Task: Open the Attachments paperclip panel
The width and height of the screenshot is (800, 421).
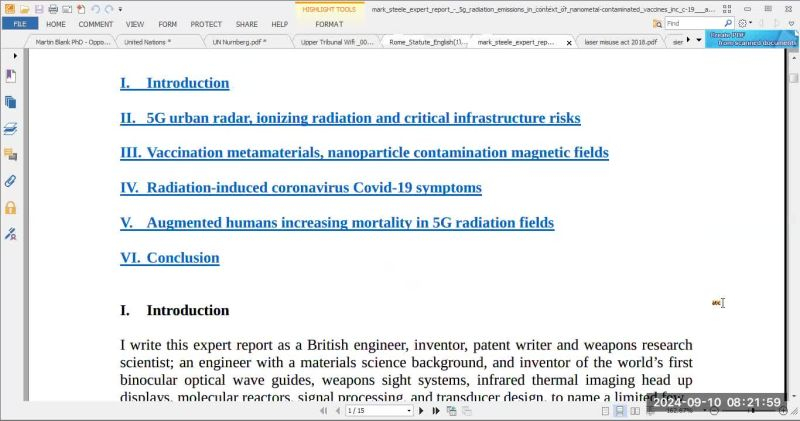Action: click(11, 181)
